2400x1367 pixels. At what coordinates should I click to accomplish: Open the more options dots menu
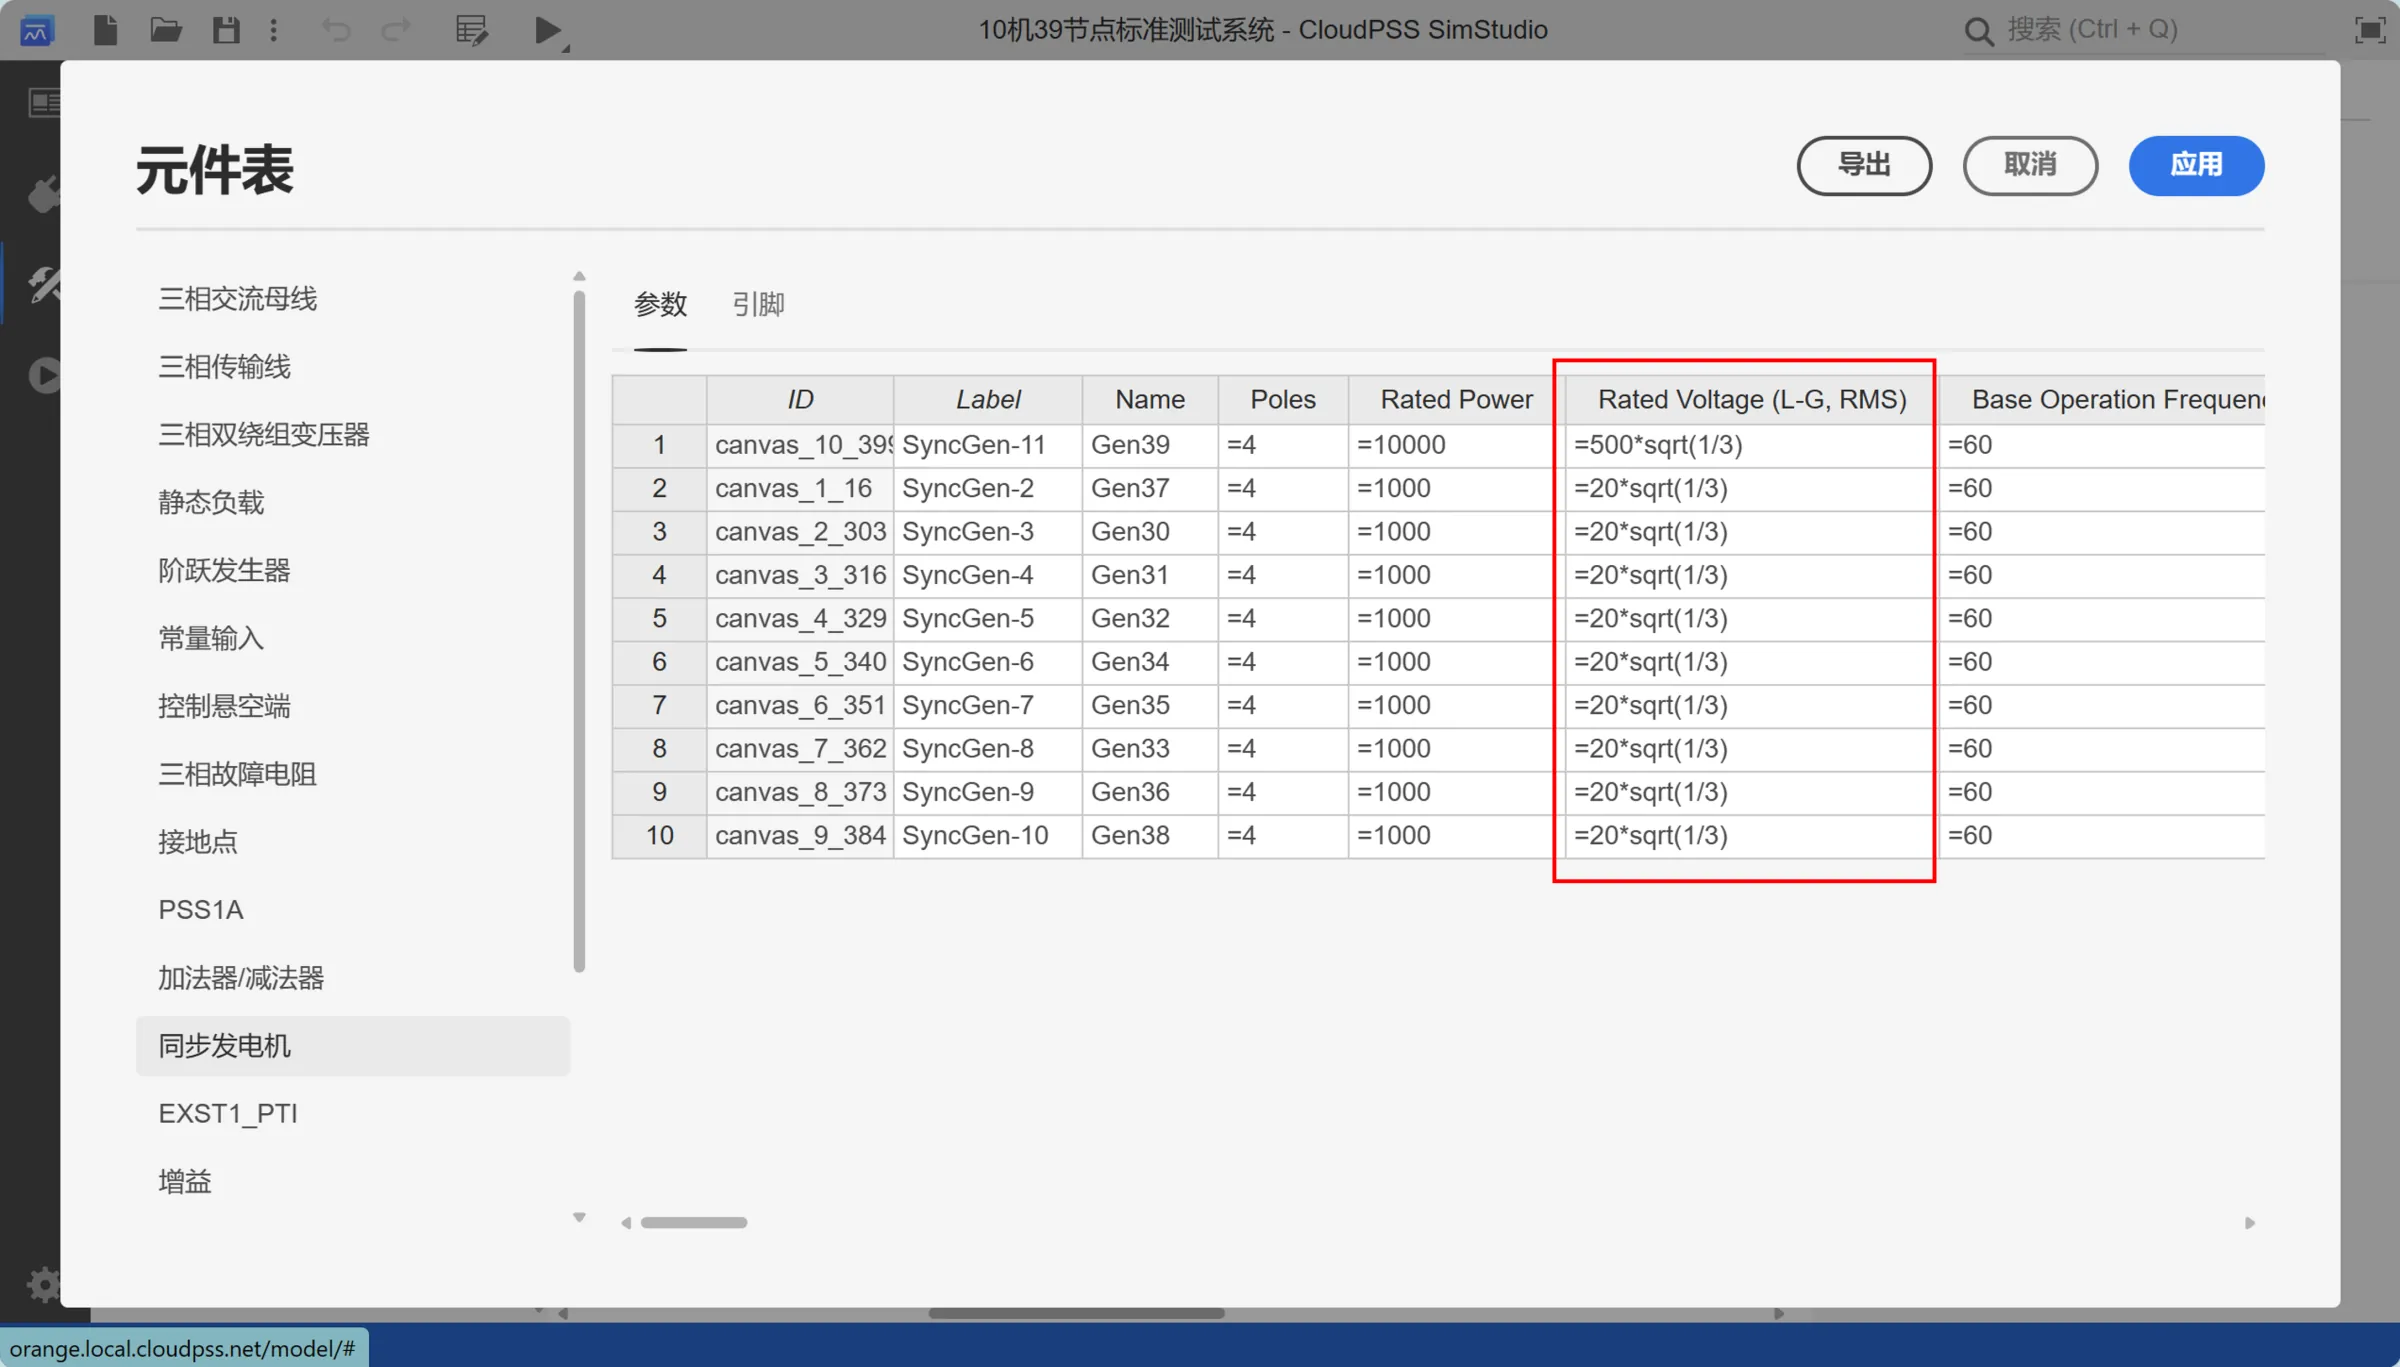click(x=273, y=30)
